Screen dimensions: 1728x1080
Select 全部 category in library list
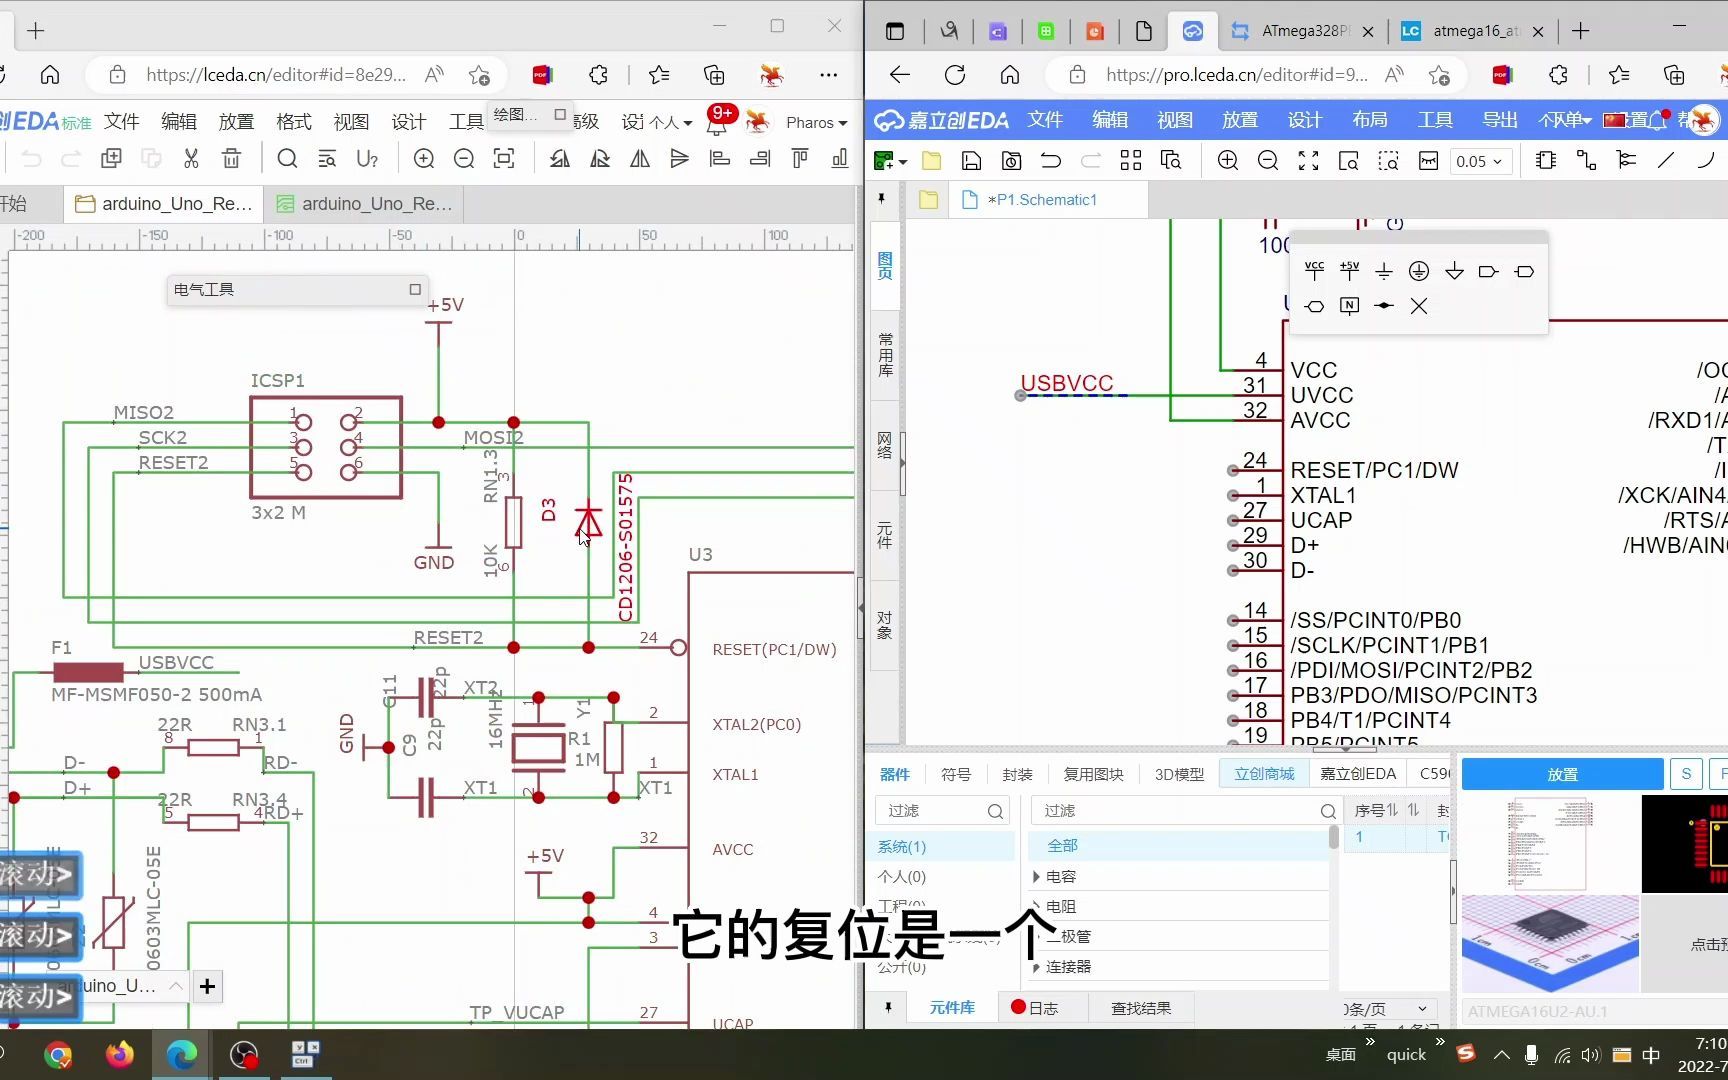(1179, 846)
